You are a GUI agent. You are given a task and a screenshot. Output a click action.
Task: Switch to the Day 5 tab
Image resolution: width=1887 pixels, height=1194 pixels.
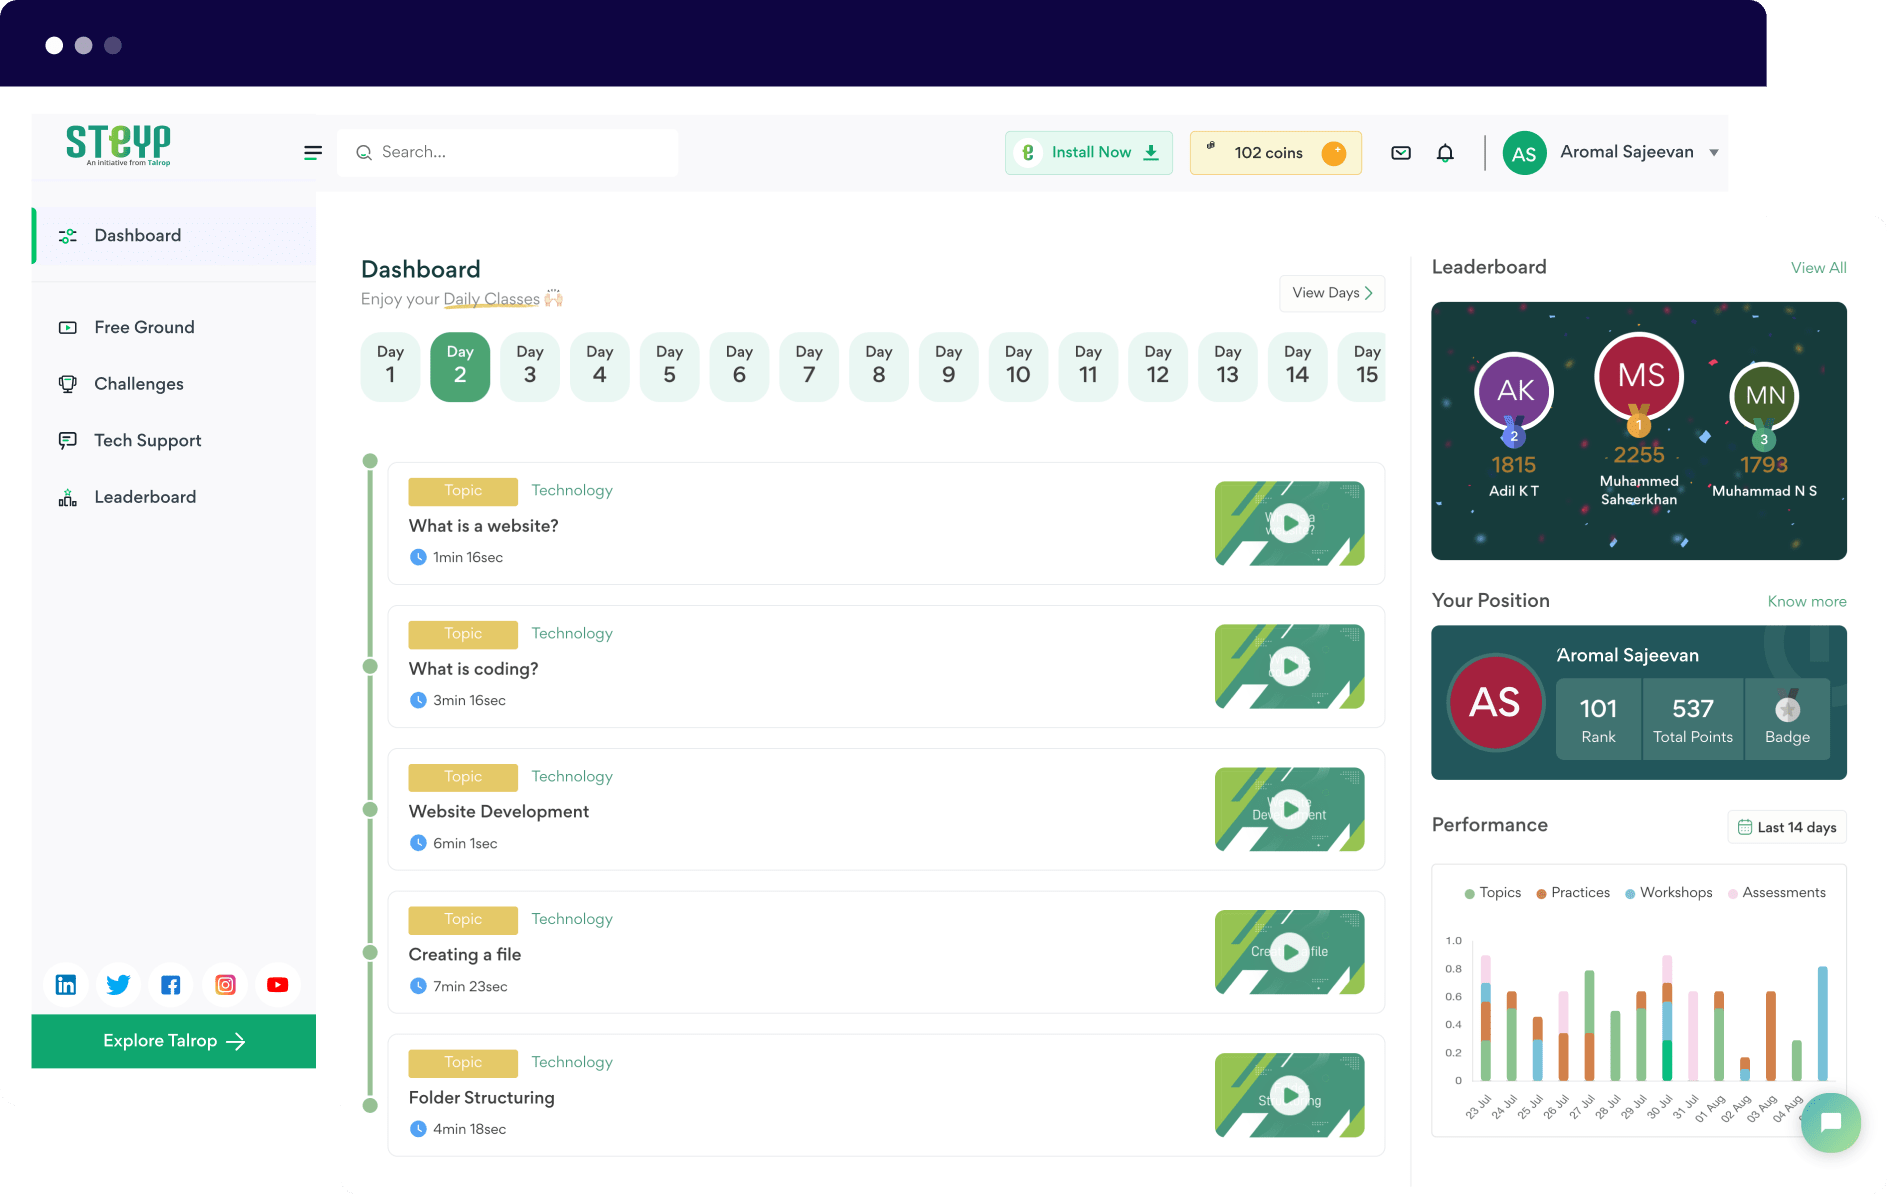point(669,366)
